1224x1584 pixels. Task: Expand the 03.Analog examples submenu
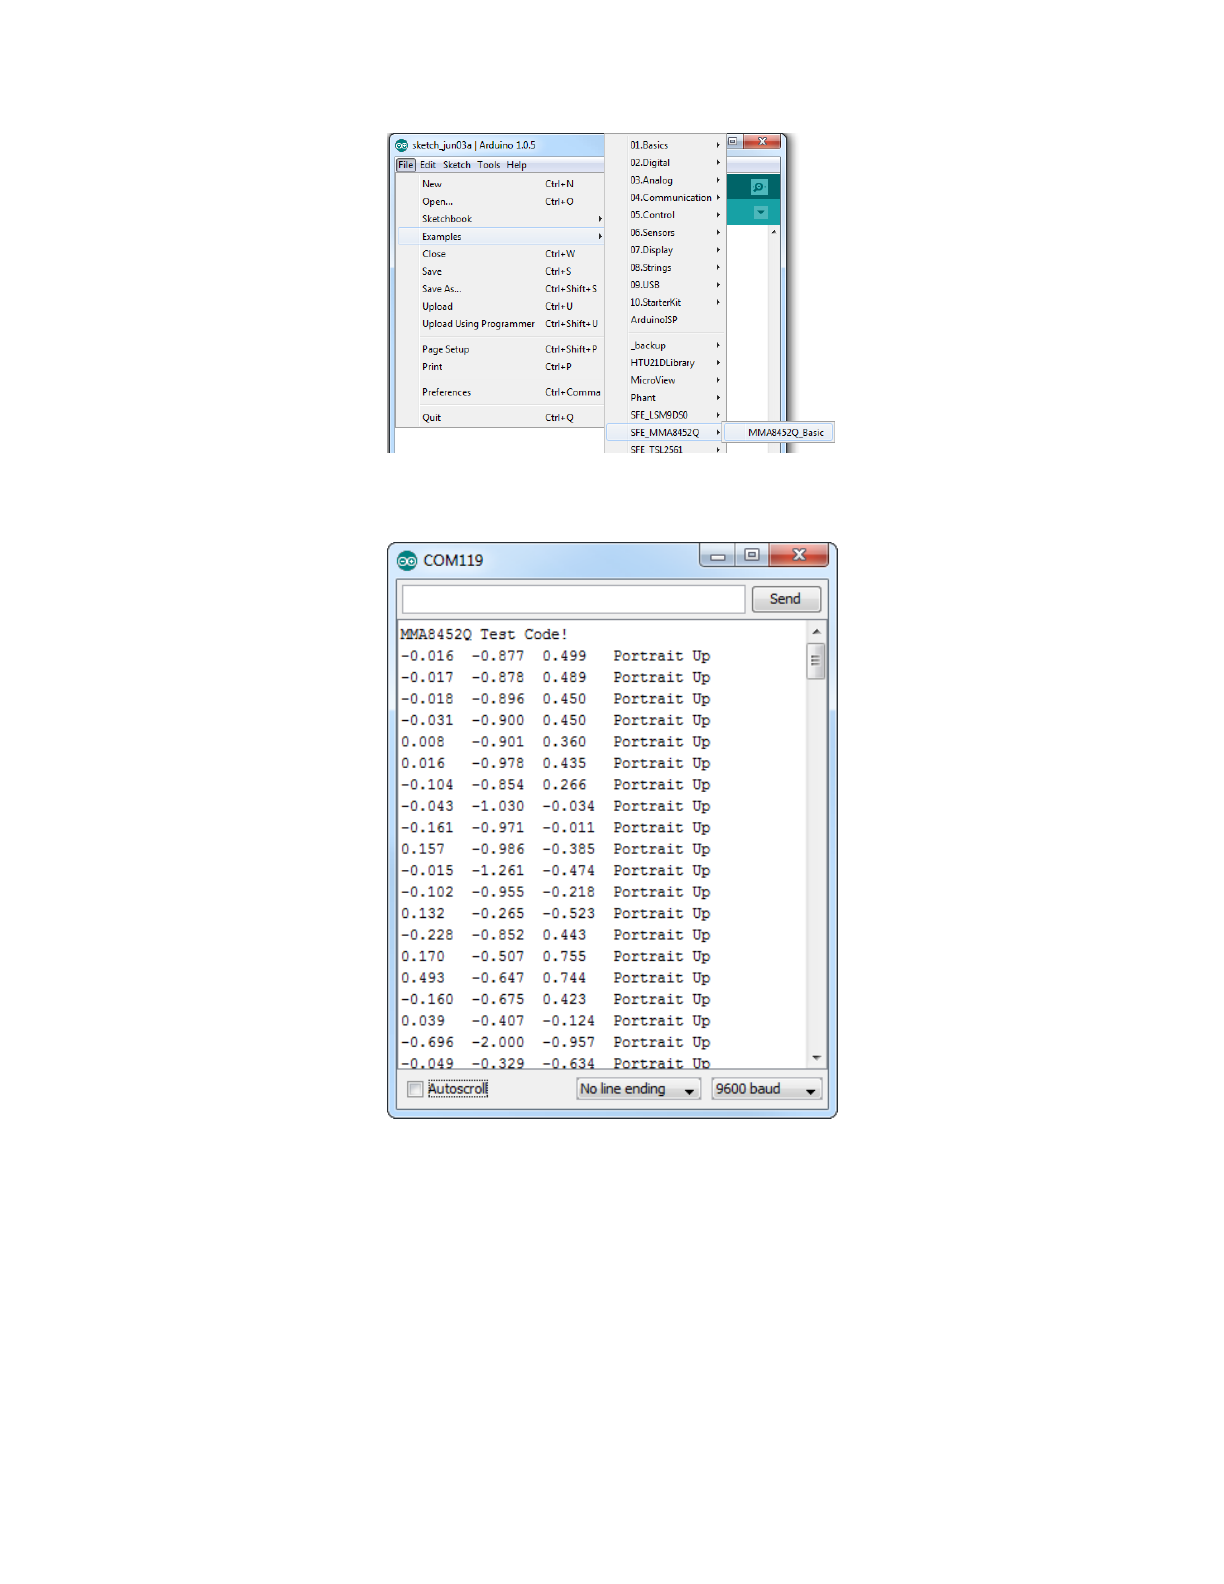click(x=665, y=180)
